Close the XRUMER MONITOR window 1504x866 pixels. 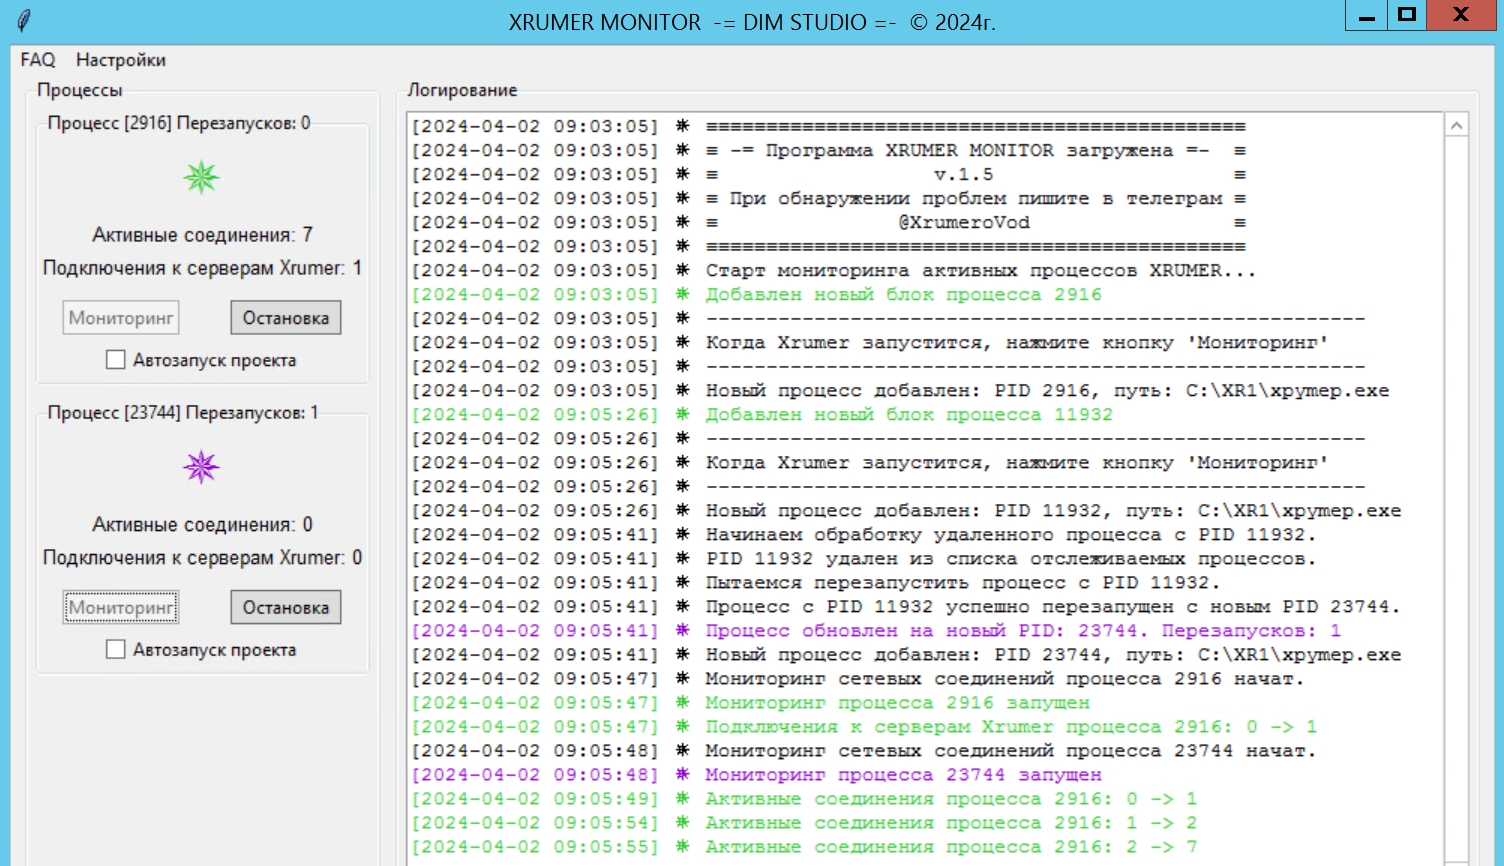point(1461,16)
